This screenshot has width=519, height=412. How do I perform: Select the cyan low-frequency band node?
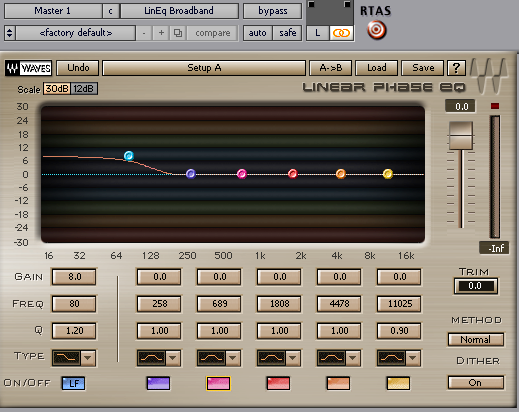pos(129,156)
